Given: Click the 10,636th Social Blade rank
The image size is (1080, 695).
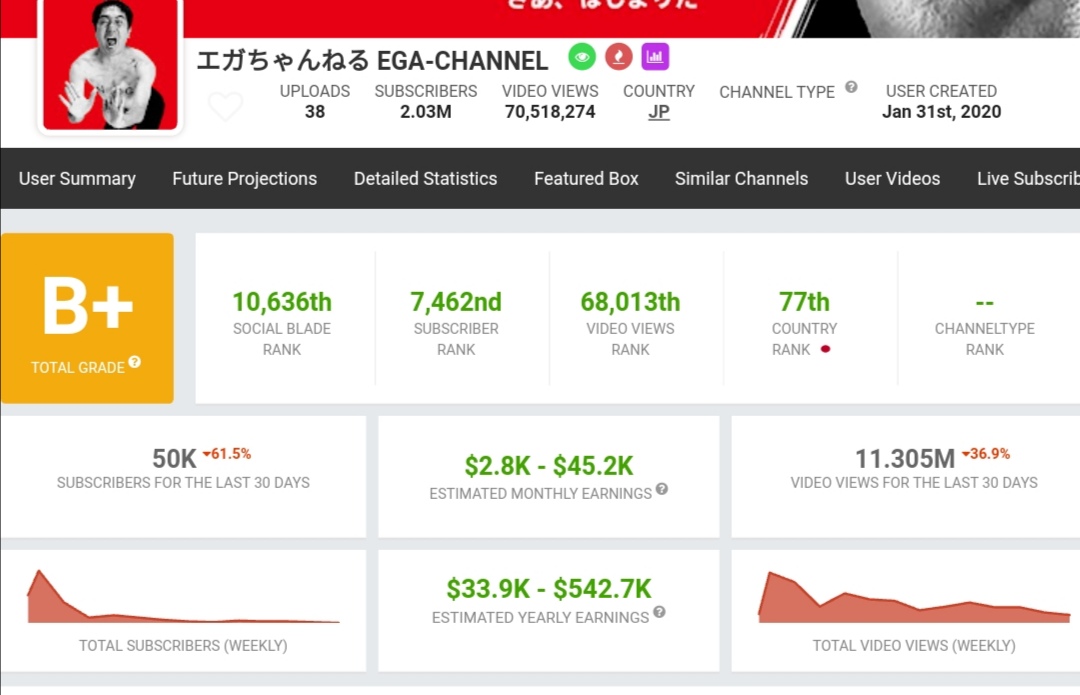Looking at the screenshot, I should (282, 302).
